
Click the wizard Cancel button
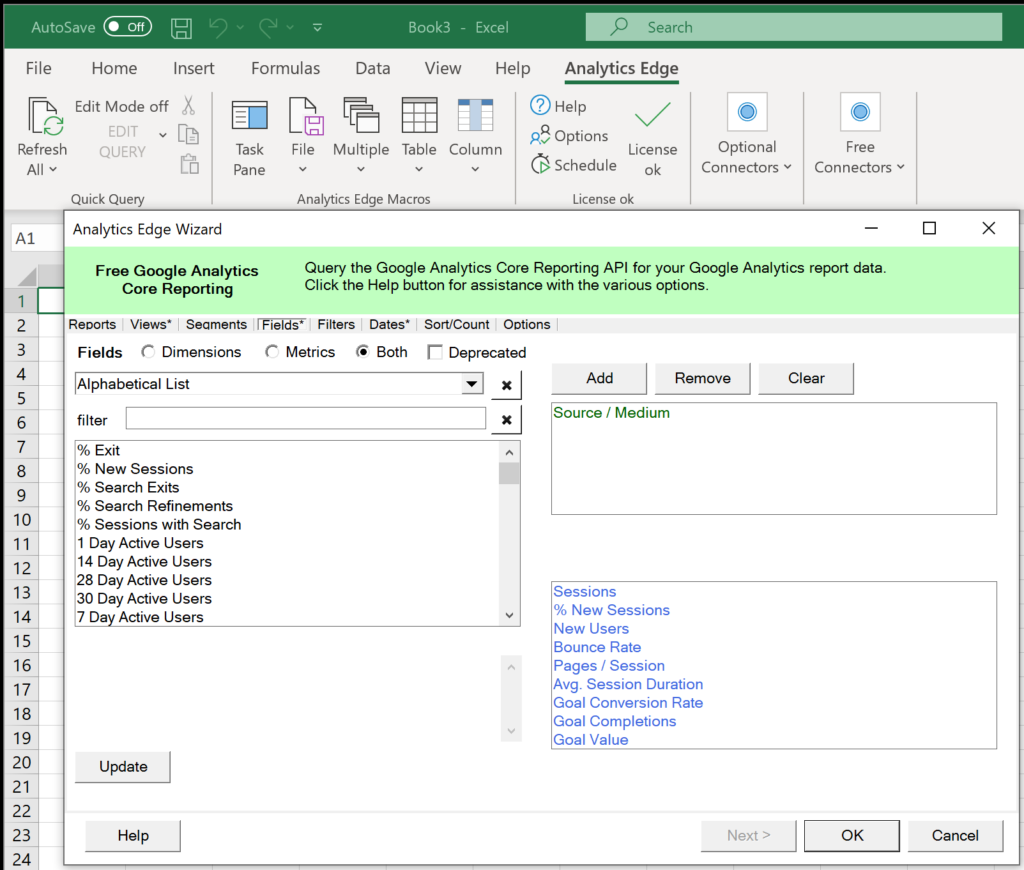point(955,835)
